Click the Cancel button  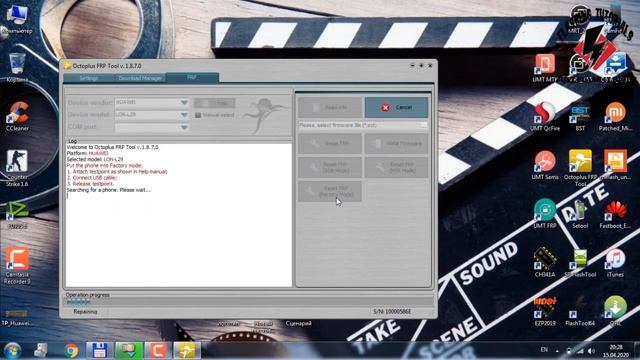point(396,107)
